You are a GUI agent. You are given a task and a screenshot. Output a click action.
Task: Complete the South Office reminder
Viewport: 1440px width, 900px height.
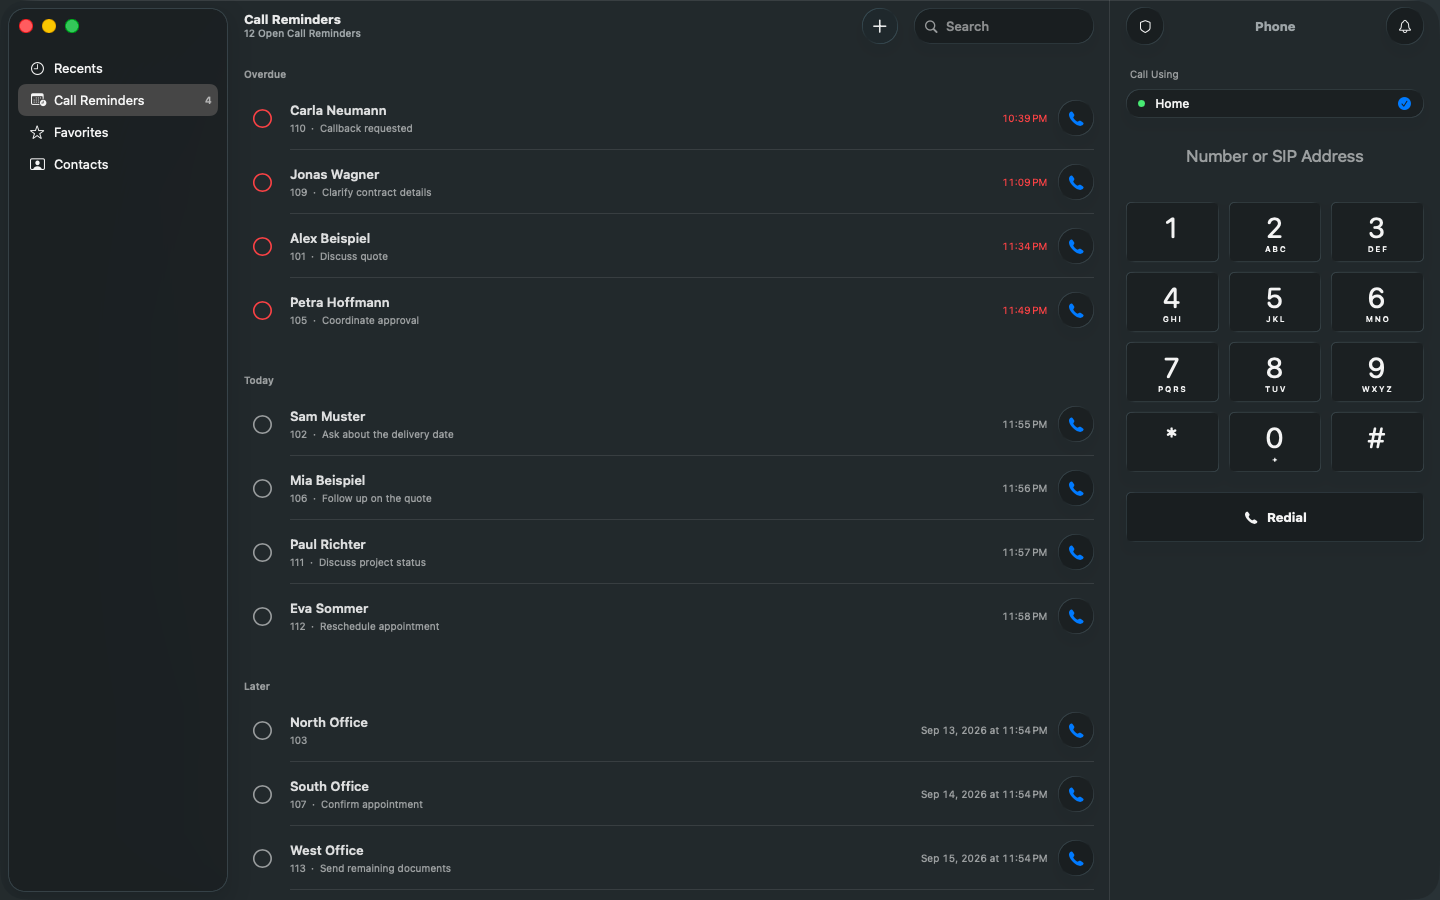[x=262, y=794]
